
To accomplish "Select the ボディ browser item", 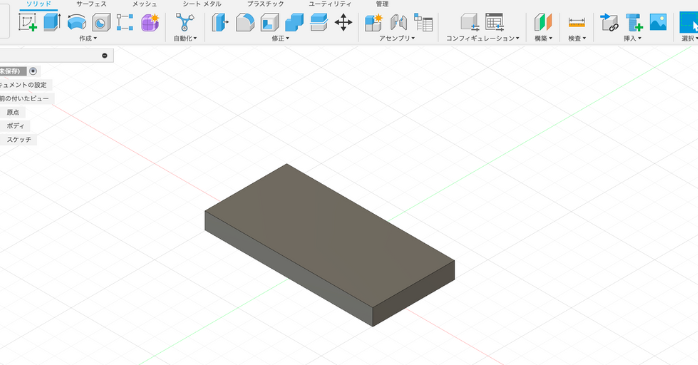I will tap(15, 126).
